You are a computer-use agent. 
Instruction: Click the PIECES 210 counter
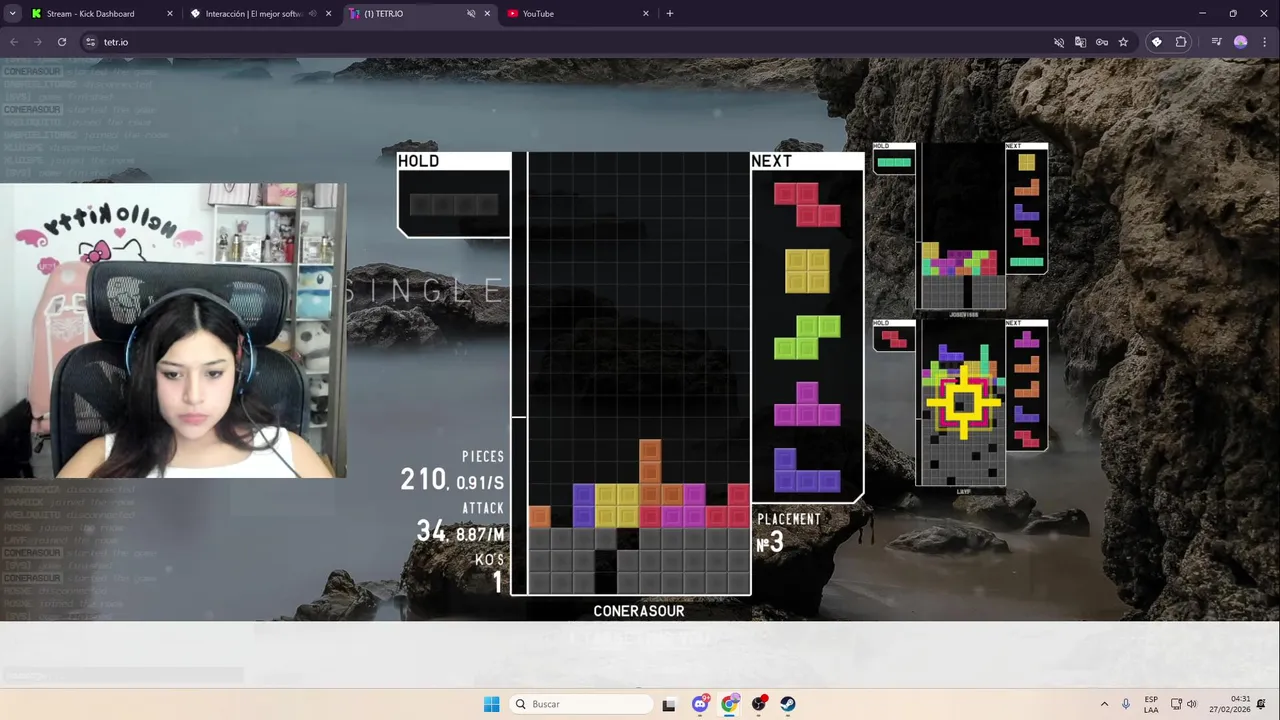[x=452, y=471]
